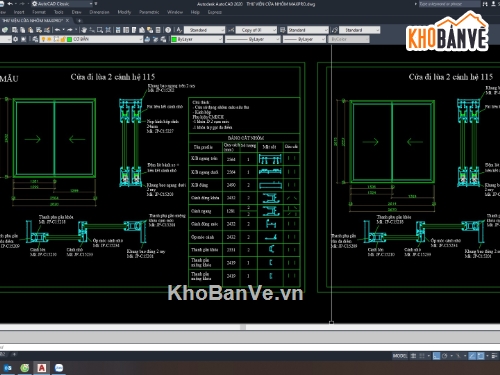Screen dimensions: 500x375
Task: Toggle the grid display in the status bar
Action: coord(413,356)
